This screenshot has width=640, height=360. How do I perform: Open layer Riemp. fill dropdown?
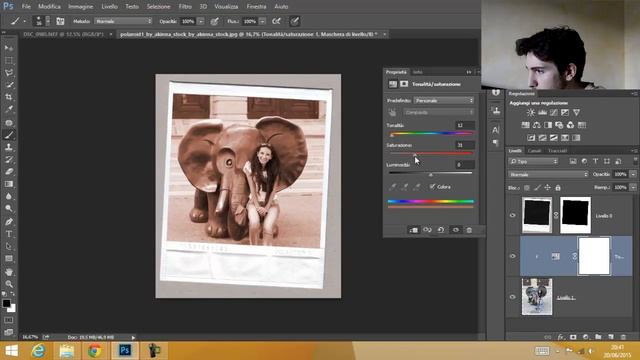point(633,187)
